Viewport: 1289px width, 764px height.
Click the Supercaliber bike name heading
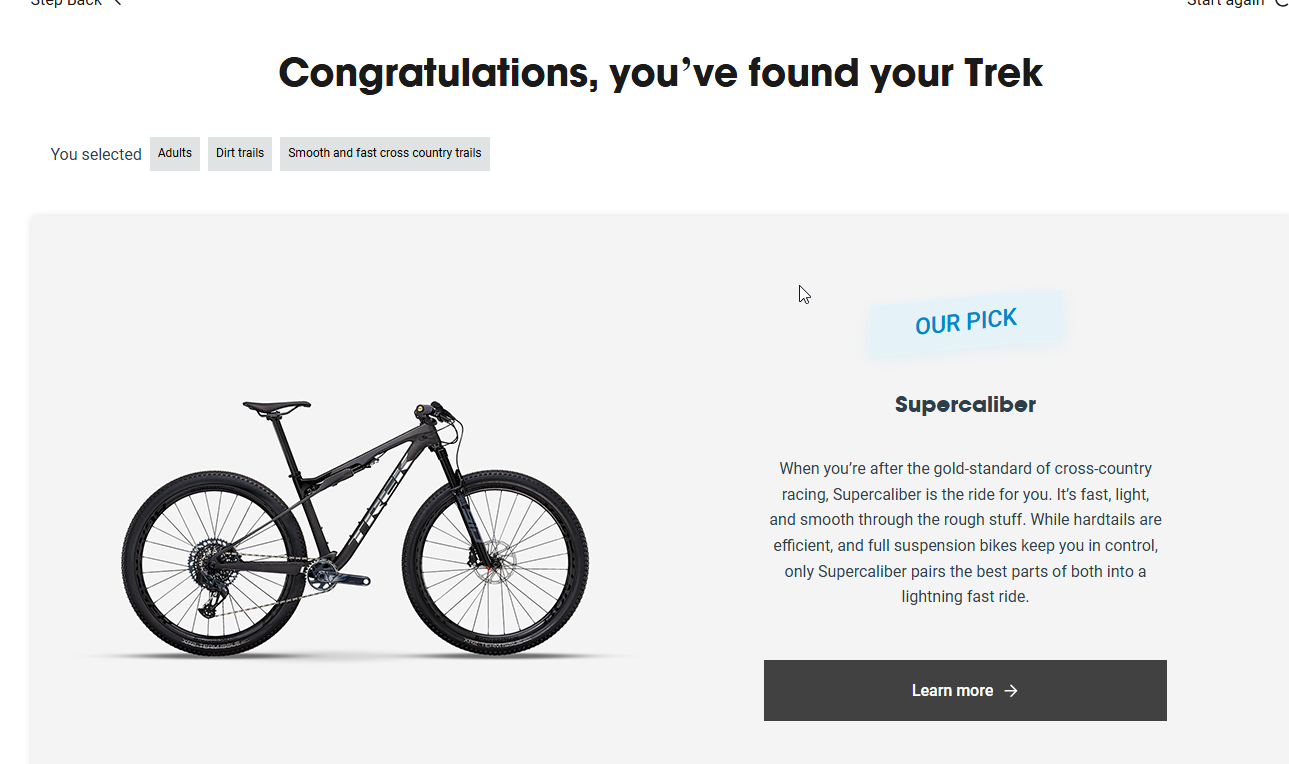coord(965,405)
